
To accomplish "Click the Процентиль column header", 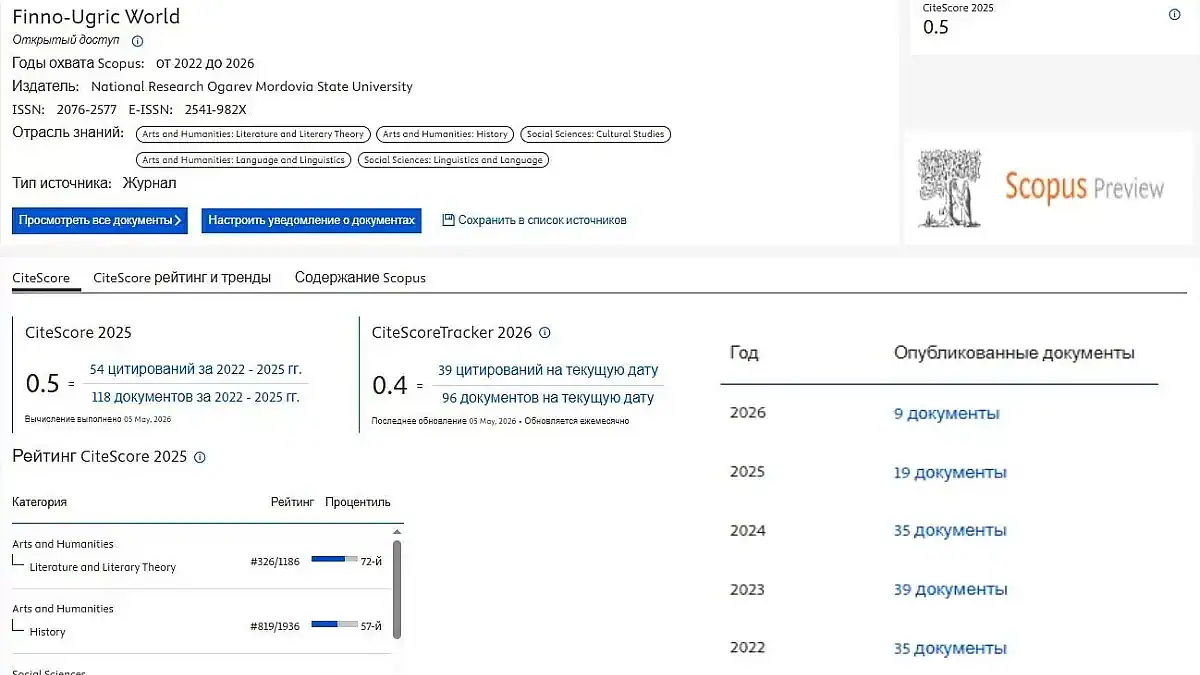I will pyautogui.click(x=358, y=502).
